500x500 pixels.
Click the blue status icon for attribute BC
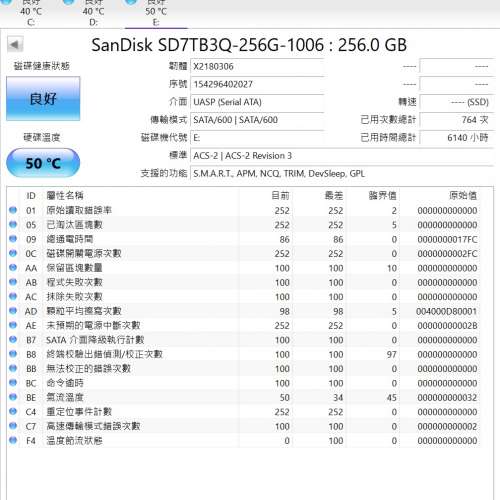13,383
